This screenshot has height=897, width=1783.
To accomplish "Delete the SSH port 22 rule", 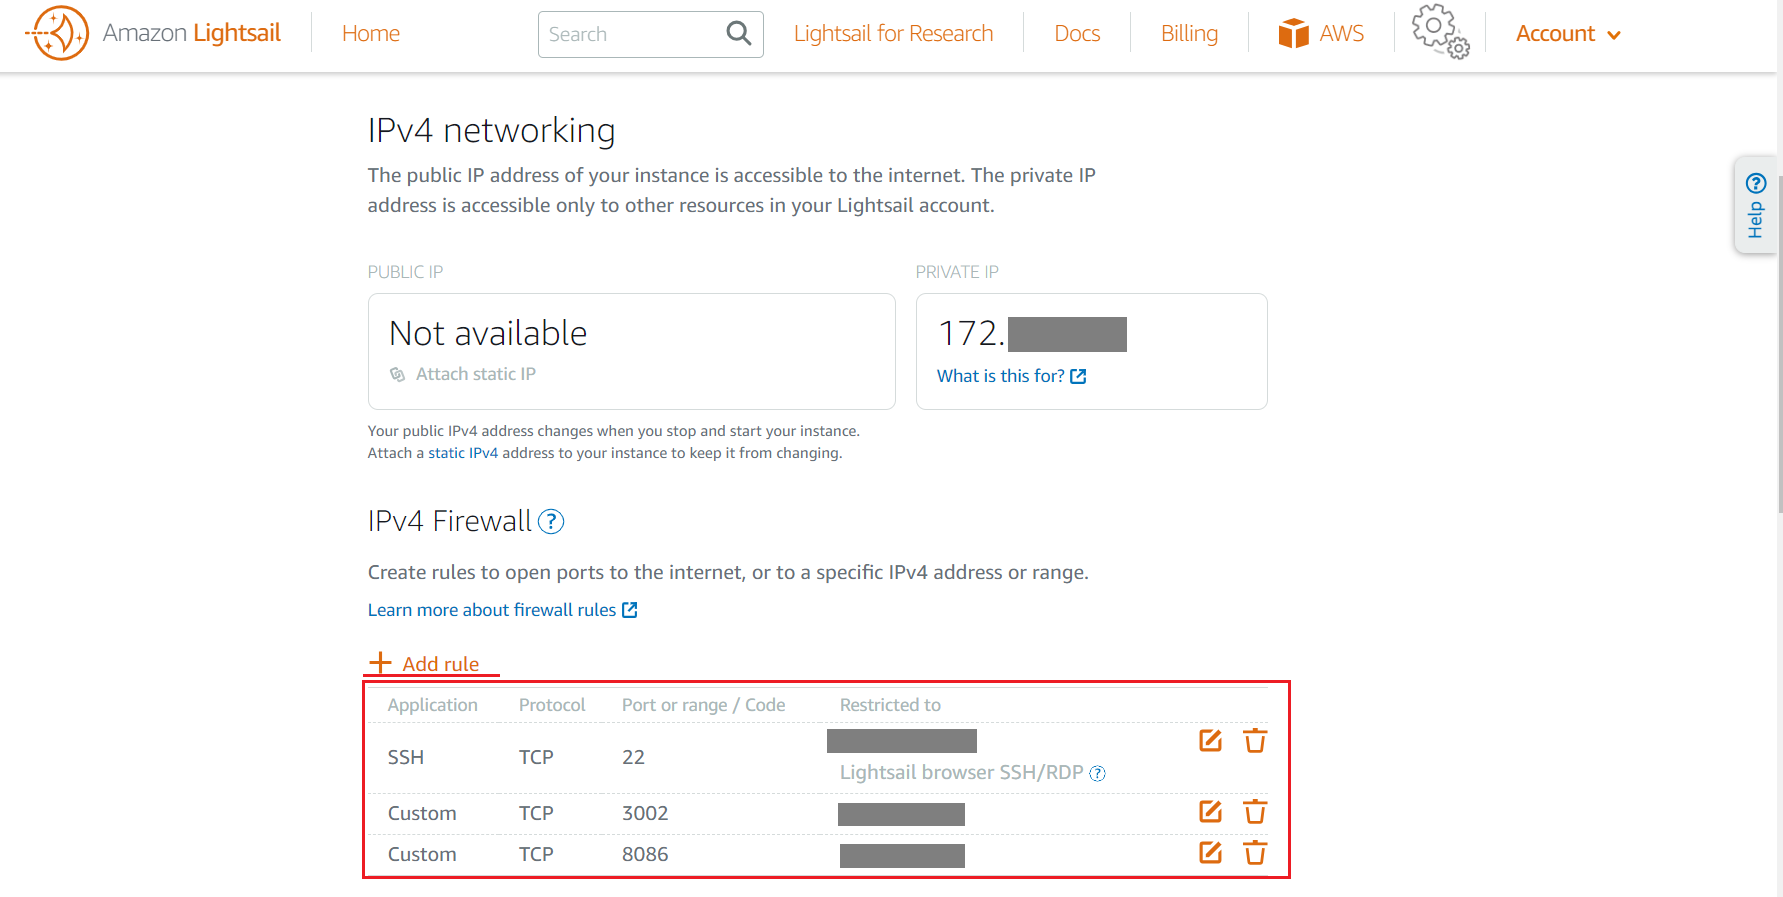I will pos(1255,741).
